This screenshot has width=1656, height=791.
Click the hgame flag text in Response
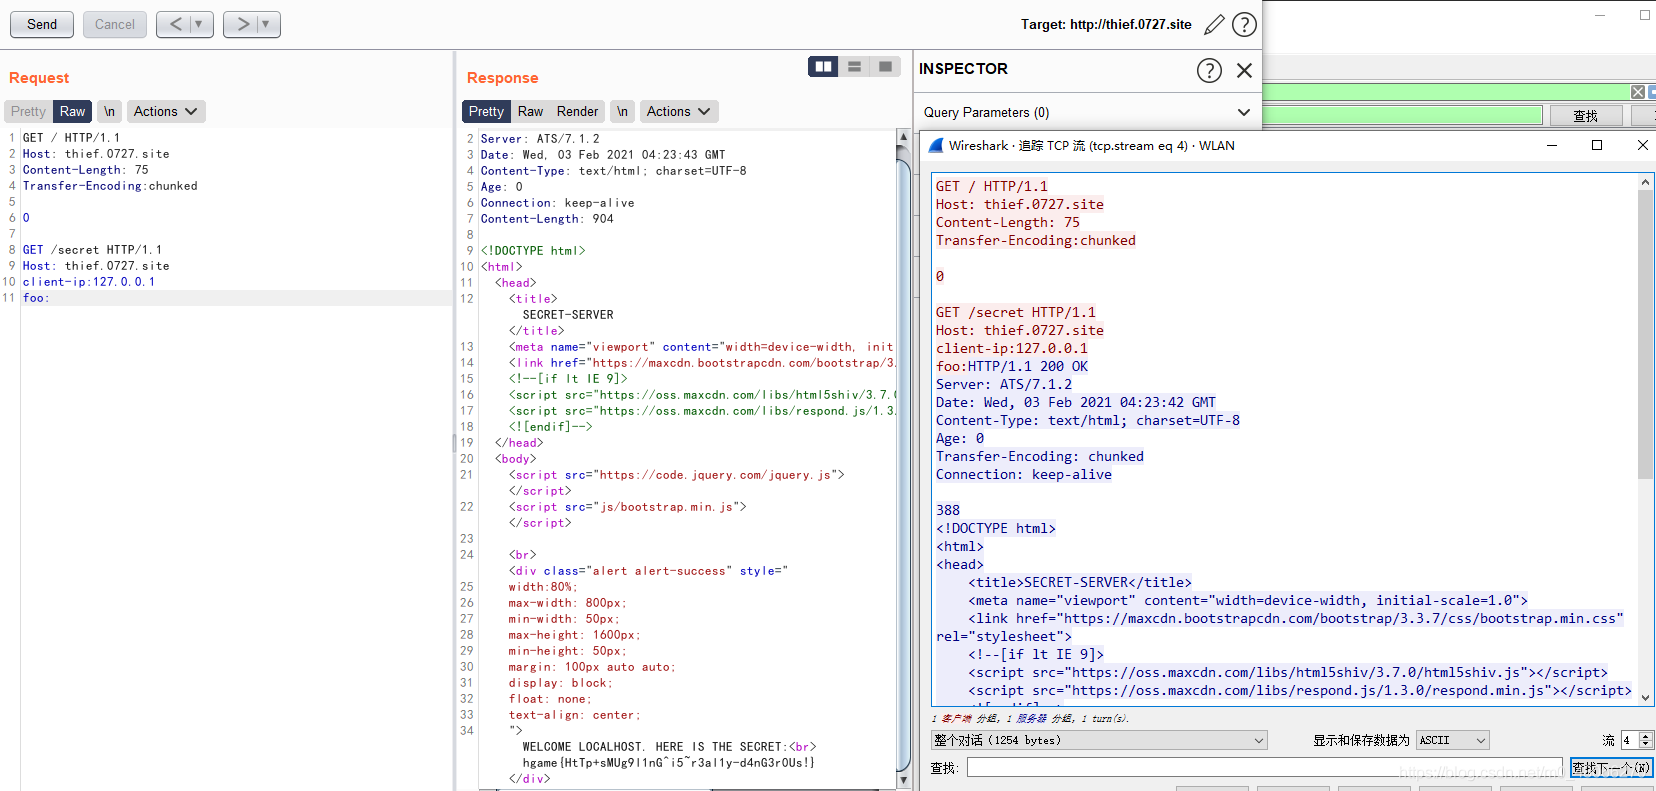pyautogui.click(x=669, y=762)
